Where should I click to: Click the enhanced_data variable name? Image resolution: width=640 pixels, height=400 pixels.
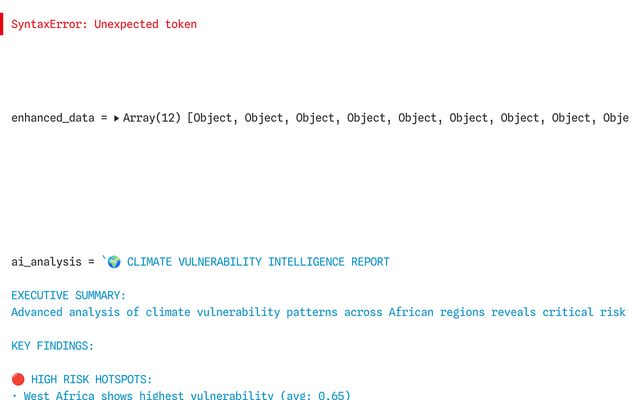point(52,118)
